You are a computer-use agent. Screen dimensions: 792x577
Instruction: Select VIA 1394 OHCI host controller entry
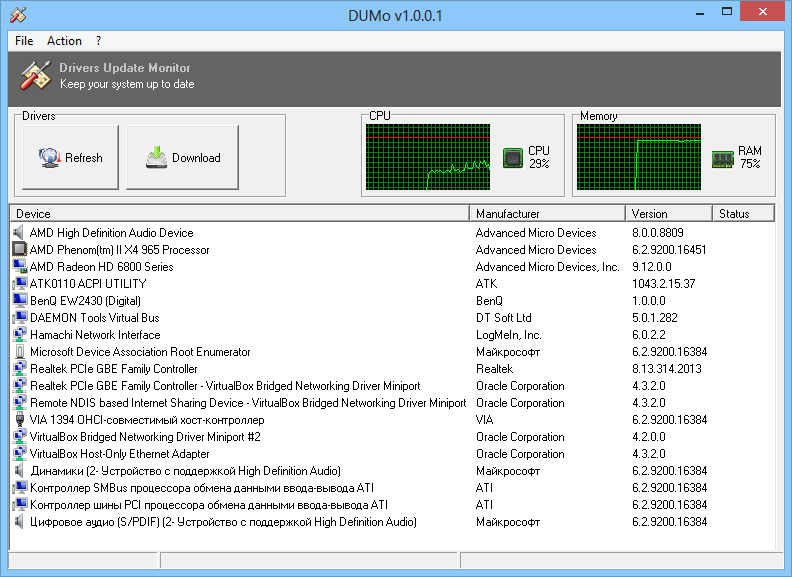[147, 420]
